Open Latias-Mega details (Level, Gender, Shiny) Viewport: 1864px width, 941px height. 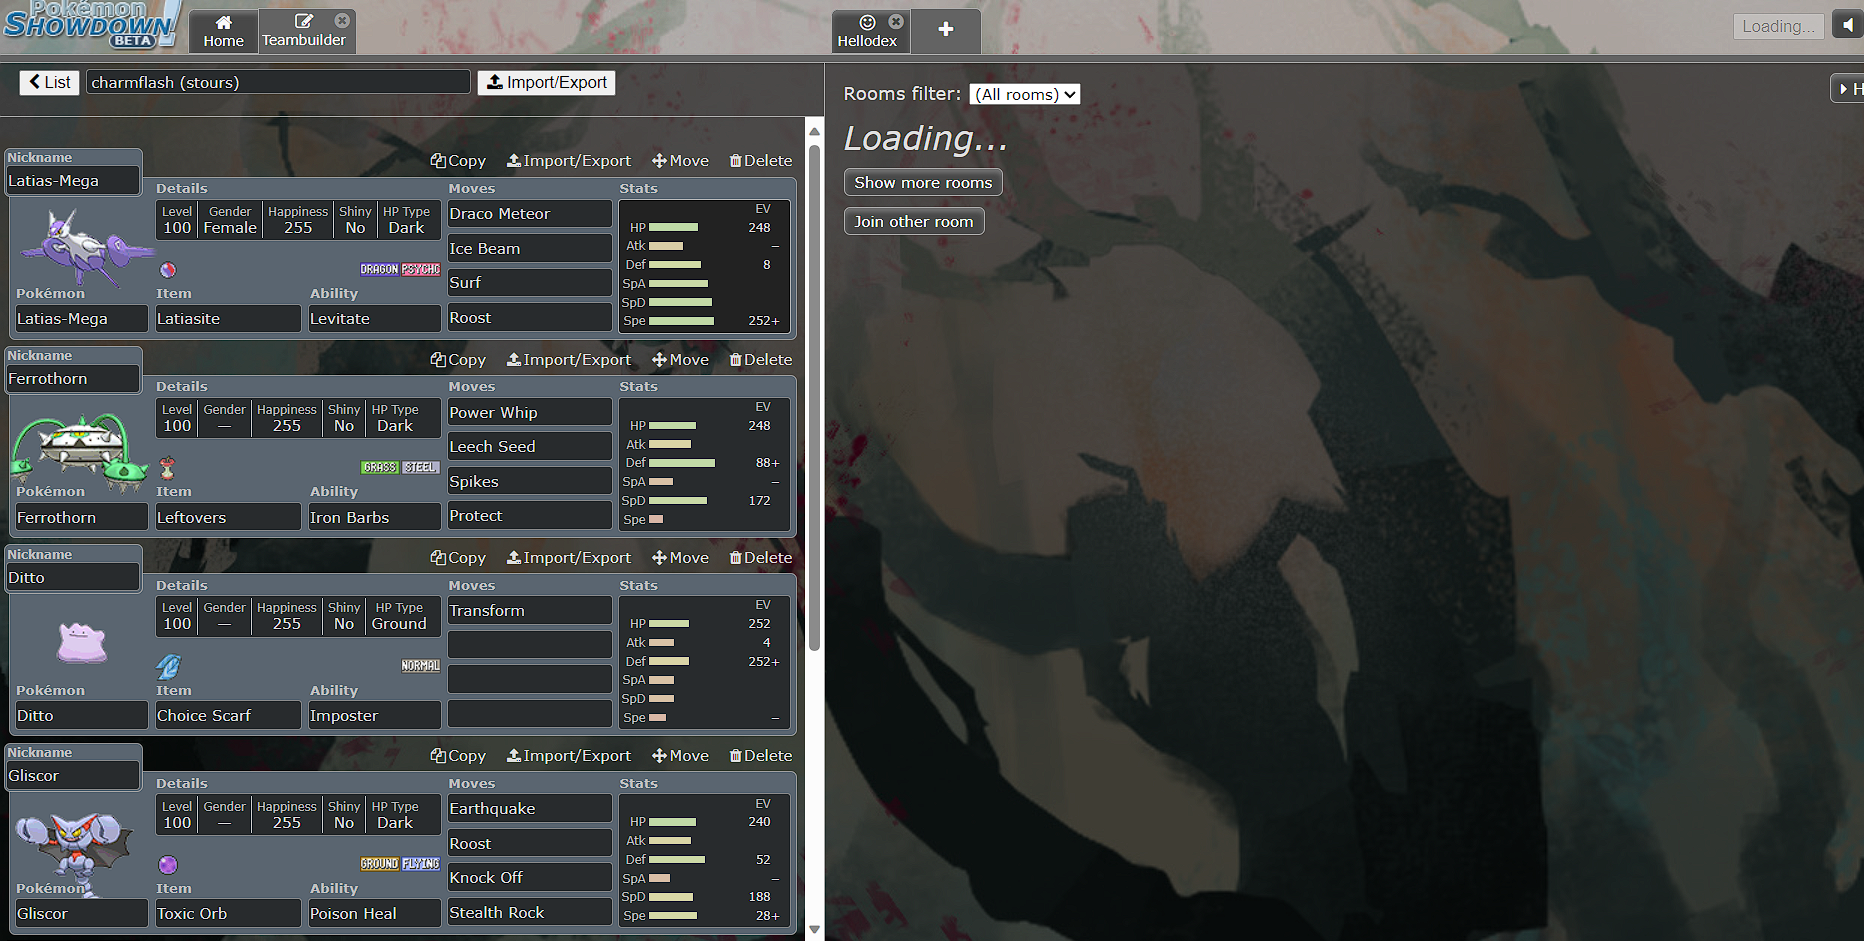pyautogui.click(x=298, y=220)
